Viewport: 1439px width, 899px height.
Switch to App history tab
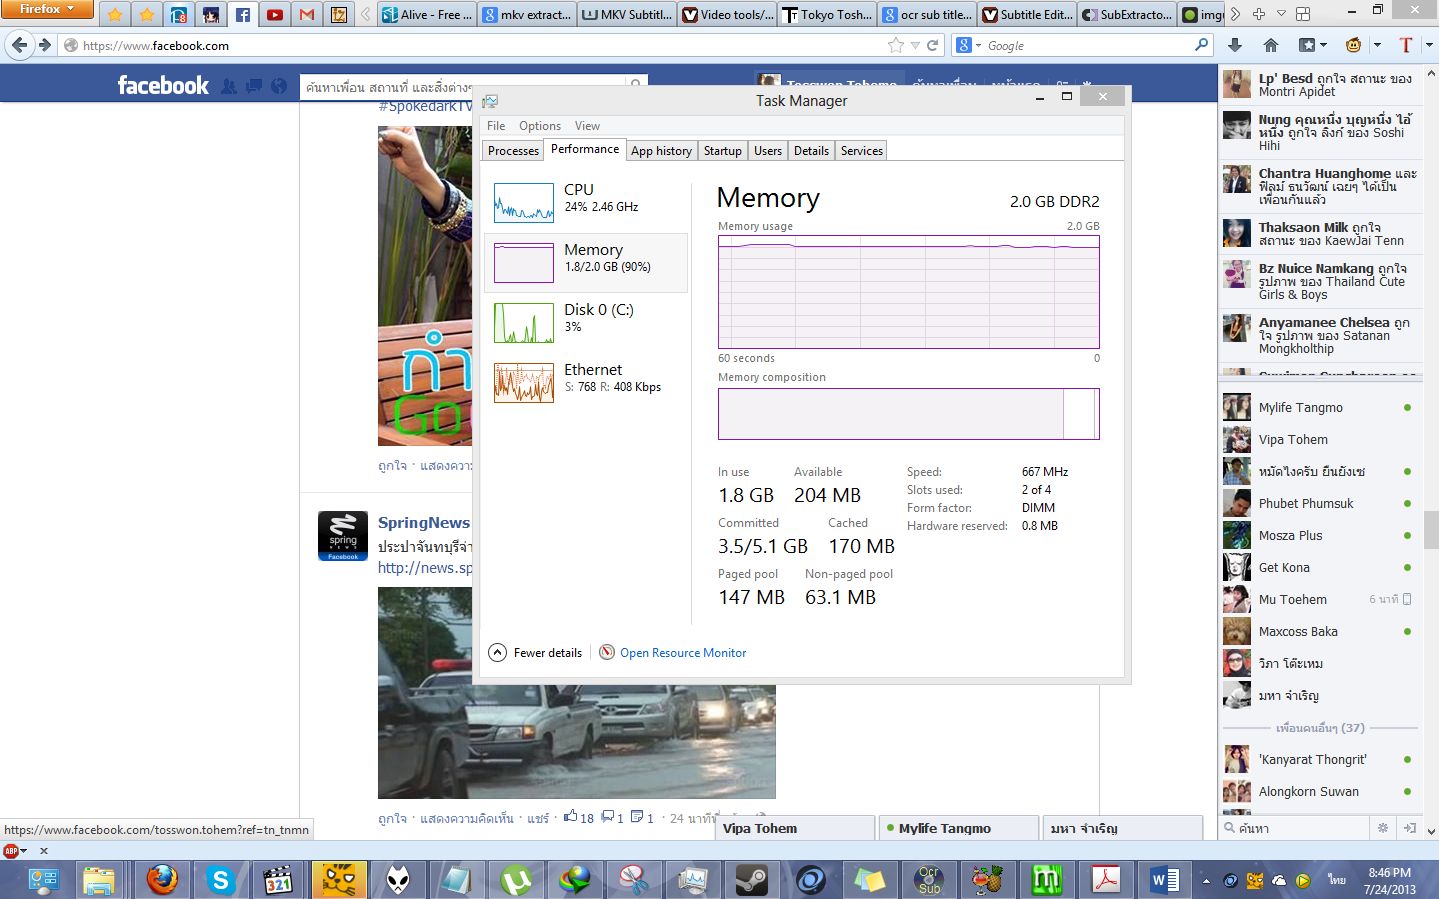coord(661,150)
